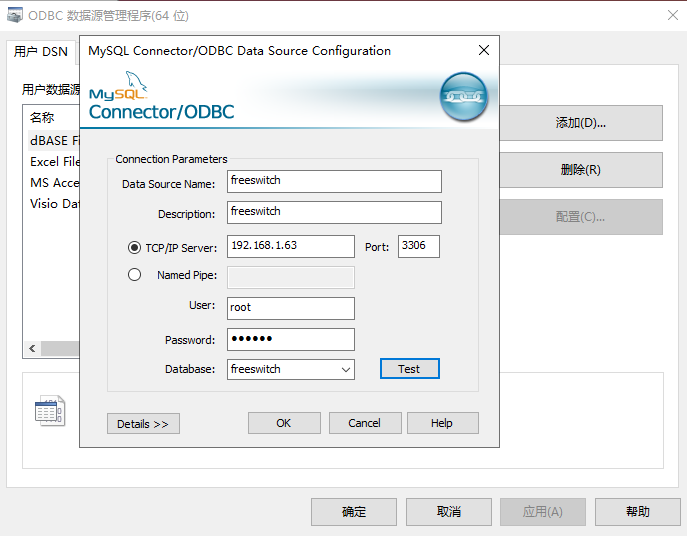Click the ODBC administrator title bar icon
The image size is (687, 536).
[x=14, y=15]
